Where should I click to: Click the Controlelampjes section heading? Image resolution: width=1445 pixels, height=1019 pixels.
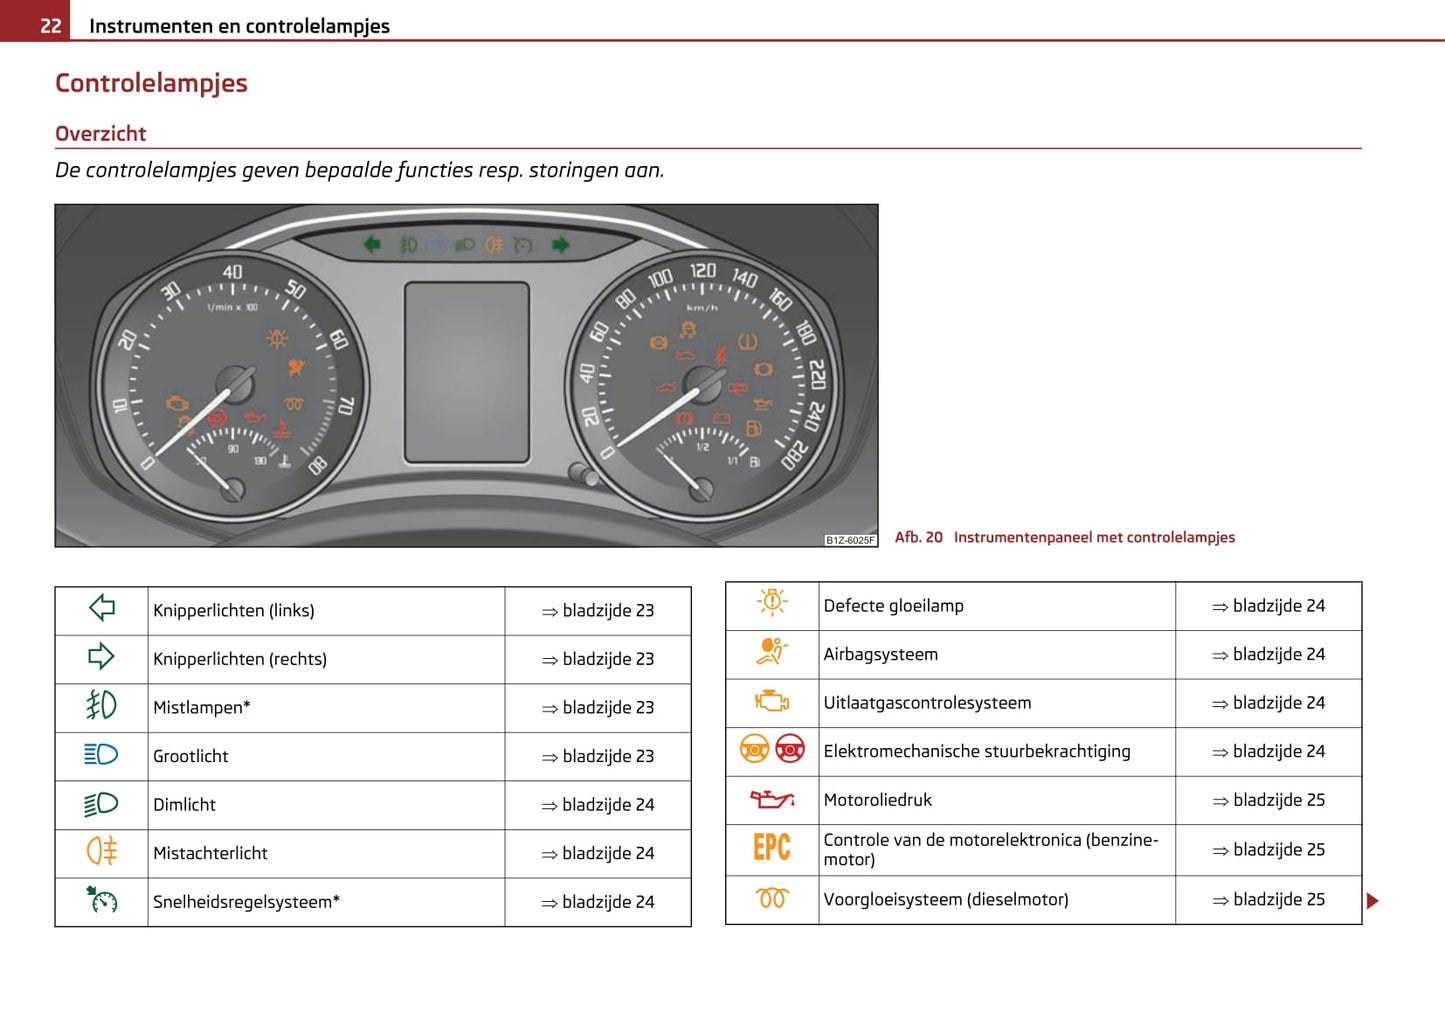(151, 83)
